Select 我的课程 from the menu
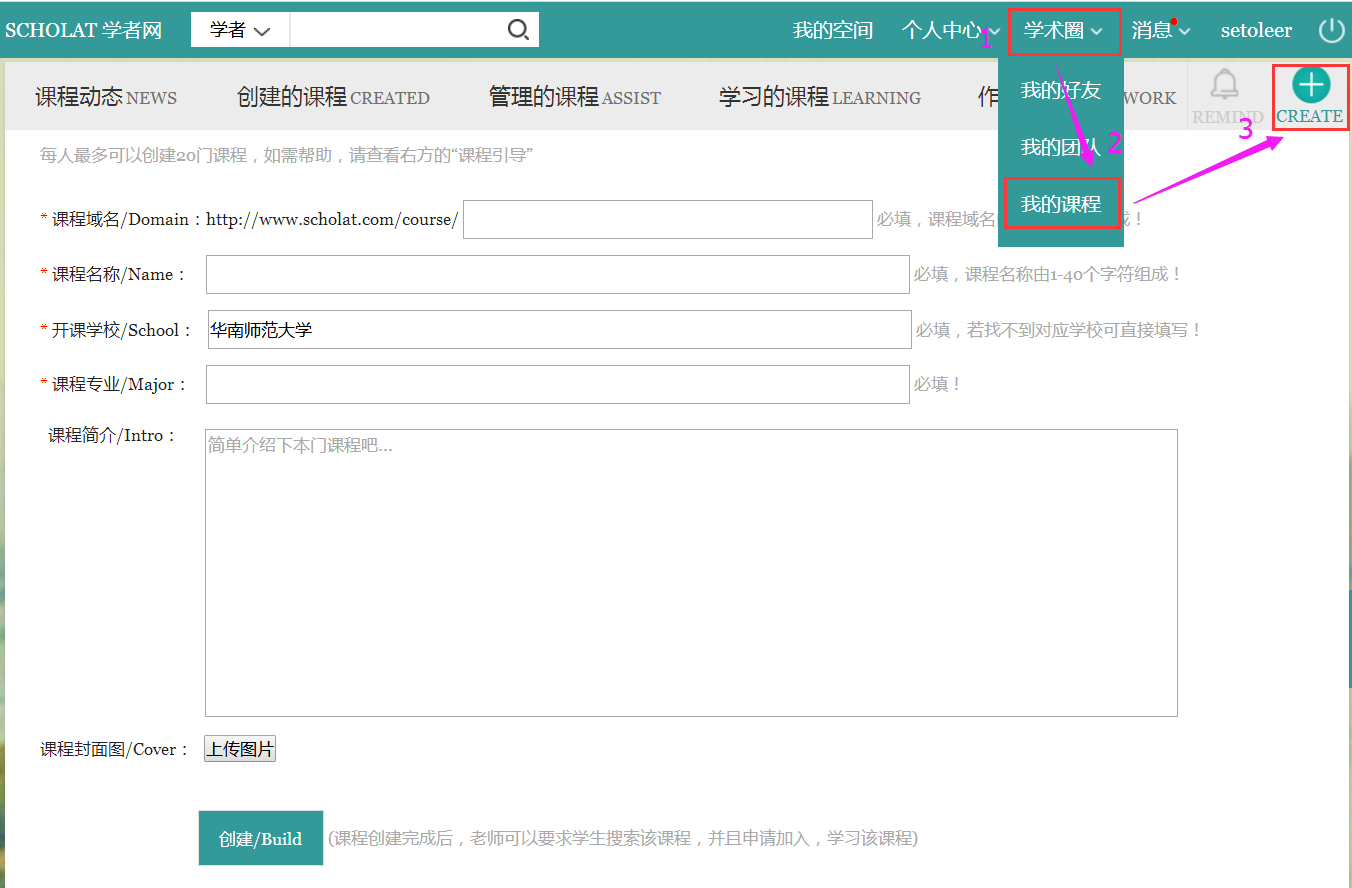This screenshot has height=888, width=1352. 1061,204
